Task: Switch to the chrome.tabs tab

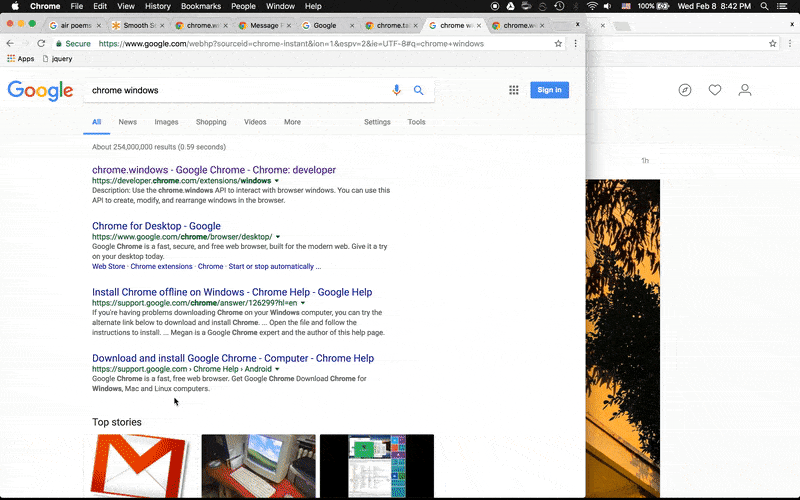Action: tap(393, 25)
